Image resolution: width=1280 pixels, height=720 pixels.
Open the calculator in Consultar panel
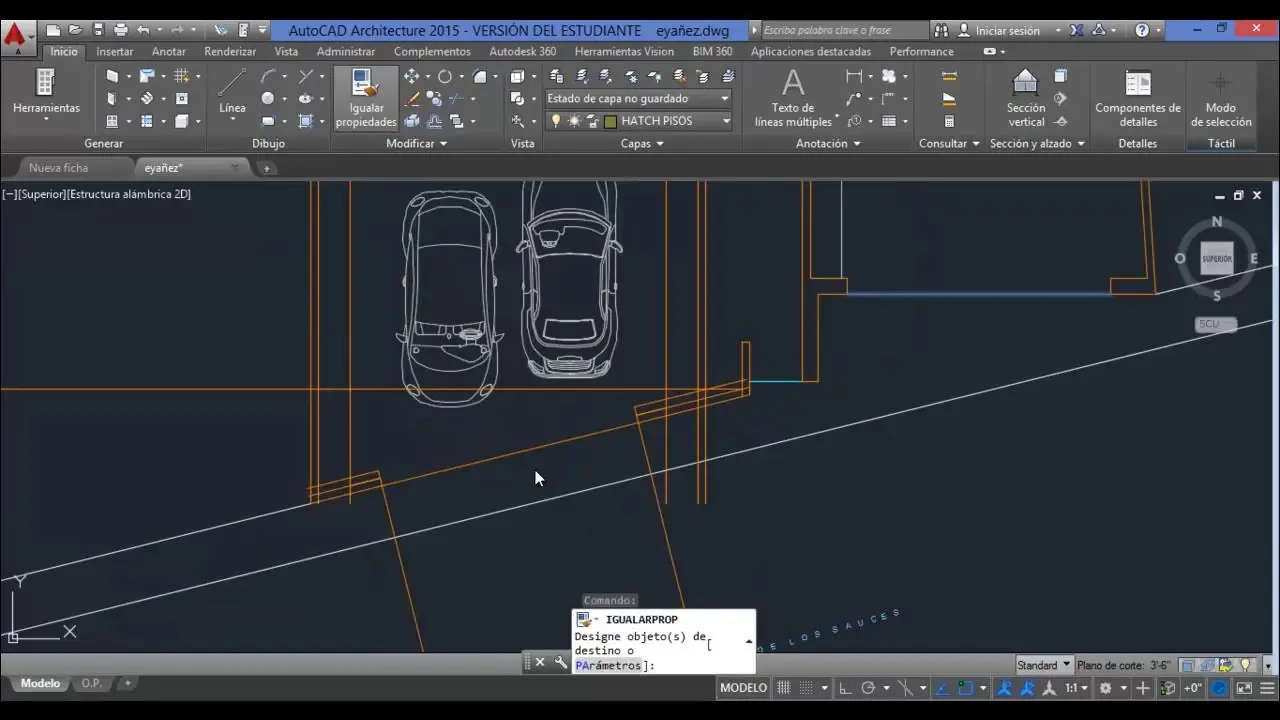(949, 122)
